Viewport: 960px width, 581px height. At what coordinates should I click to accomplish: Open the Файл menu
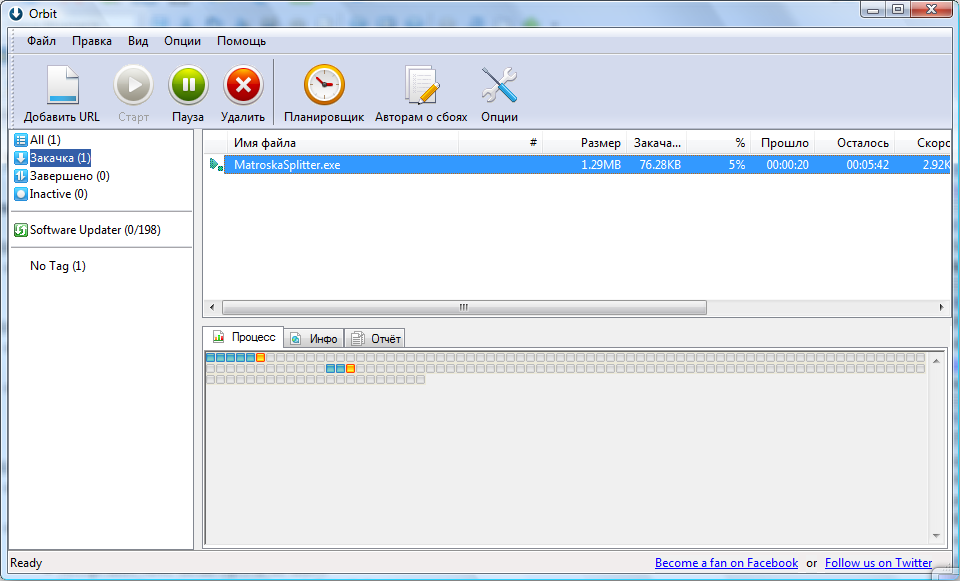(x=41, y=41)
